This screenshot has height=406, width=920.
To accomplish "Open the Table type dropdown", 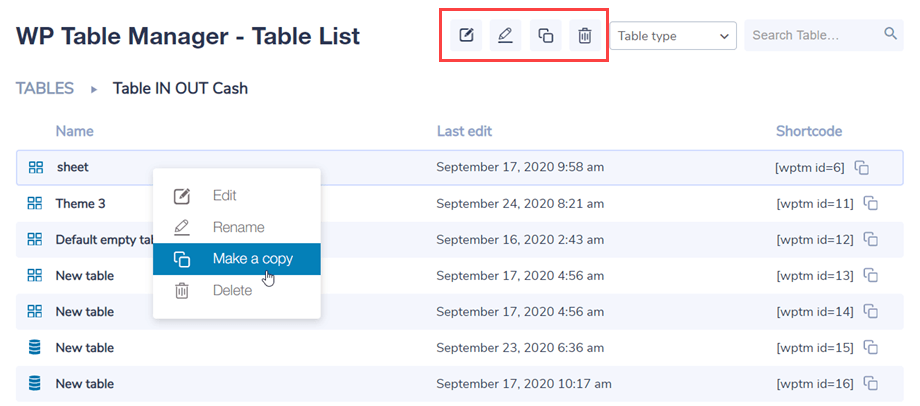I will tap(673, 36).
